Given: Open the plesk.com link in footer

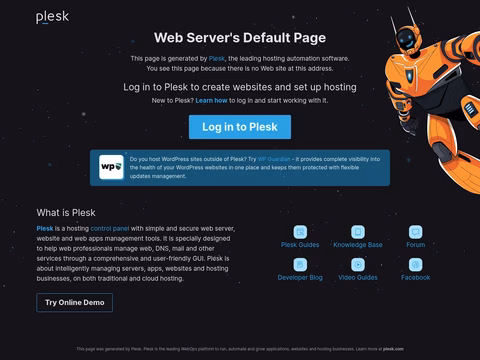Looking at the screenshot, I should pos(393,349).
